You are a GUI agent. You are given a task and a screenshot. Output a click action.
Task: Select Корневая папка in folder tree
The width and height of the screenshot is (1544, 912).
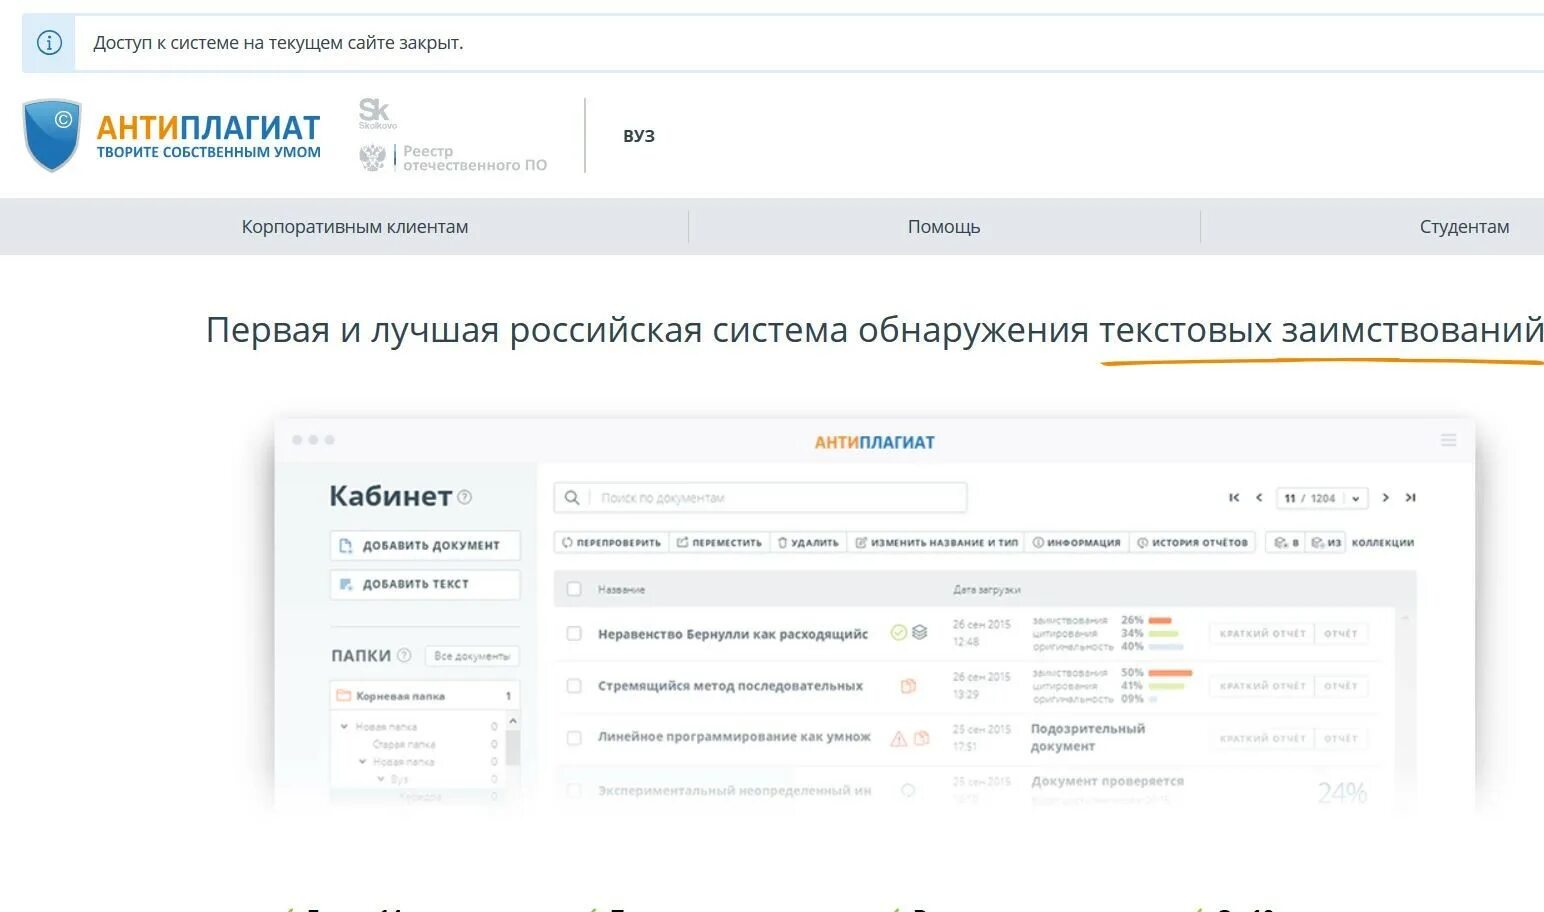(x=424, y=695)
